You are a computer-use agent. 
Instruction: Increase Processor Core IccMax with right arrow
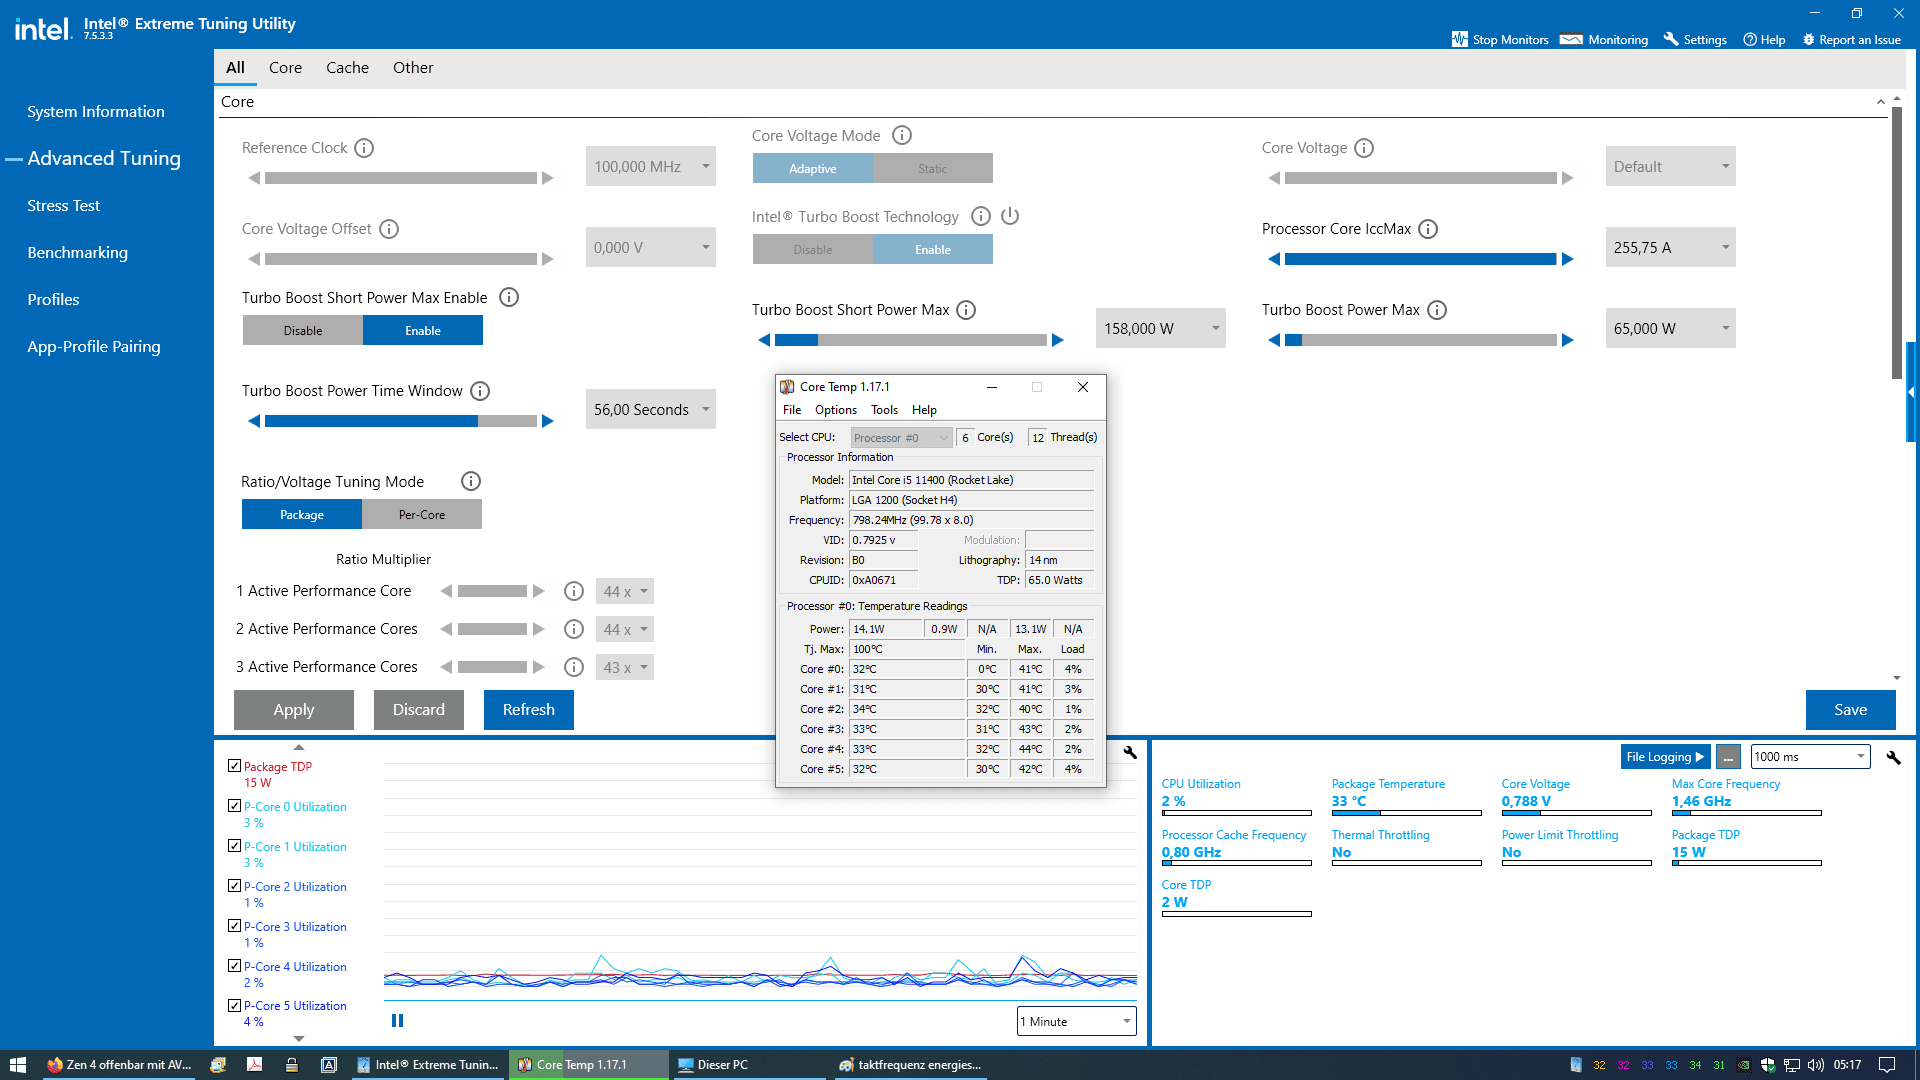tap(1568, 259)
